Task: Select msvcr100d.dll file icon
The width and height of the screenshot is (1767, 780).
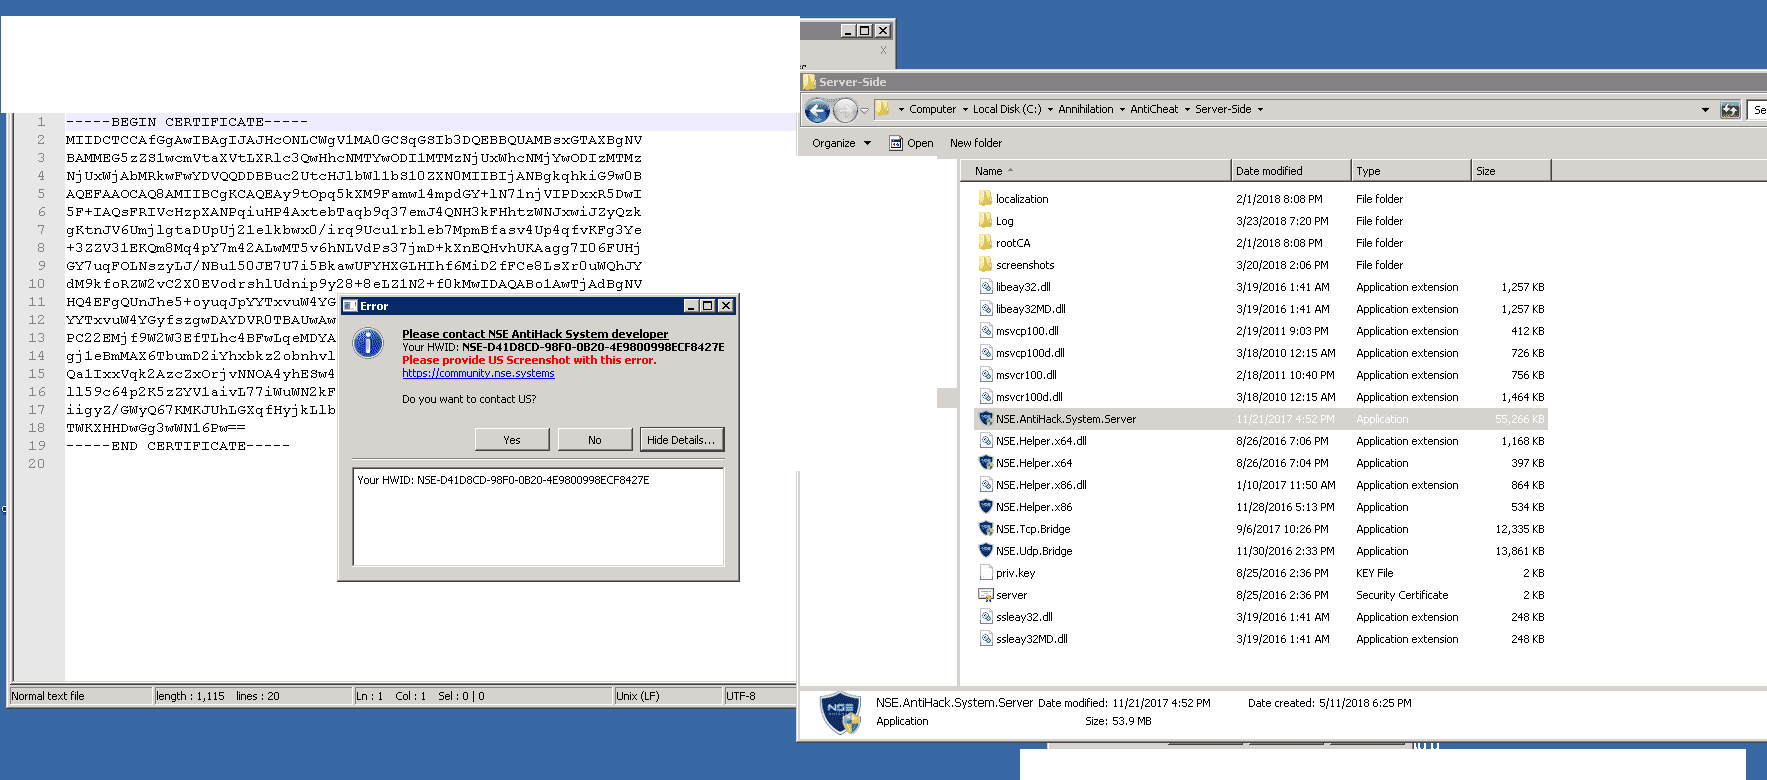Action: coord(986,397)
